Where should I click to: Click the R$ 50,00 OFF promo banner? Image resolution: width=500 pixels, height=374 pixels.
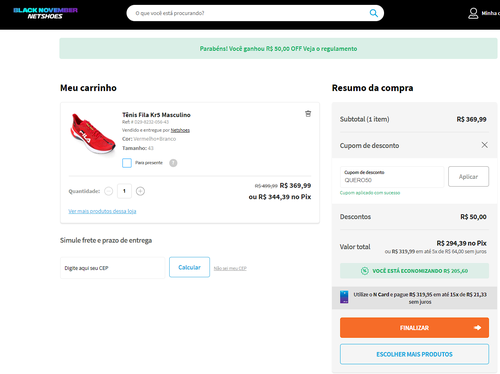coord(278,49)
